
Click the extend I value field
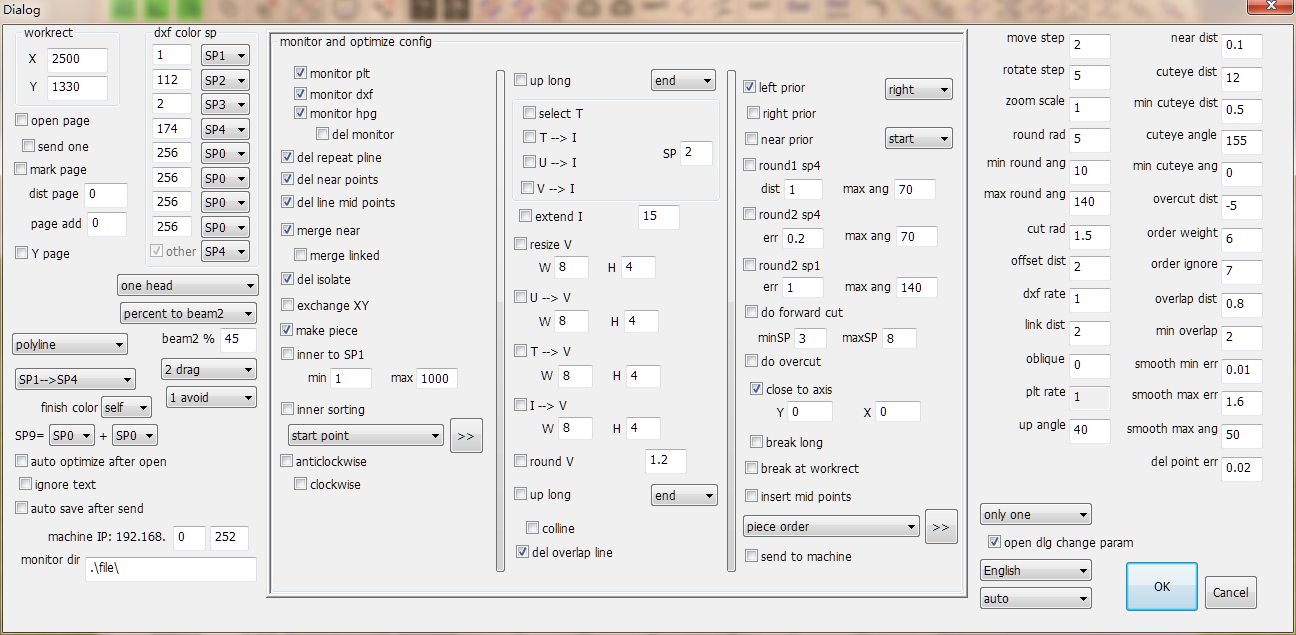(658, 217)
